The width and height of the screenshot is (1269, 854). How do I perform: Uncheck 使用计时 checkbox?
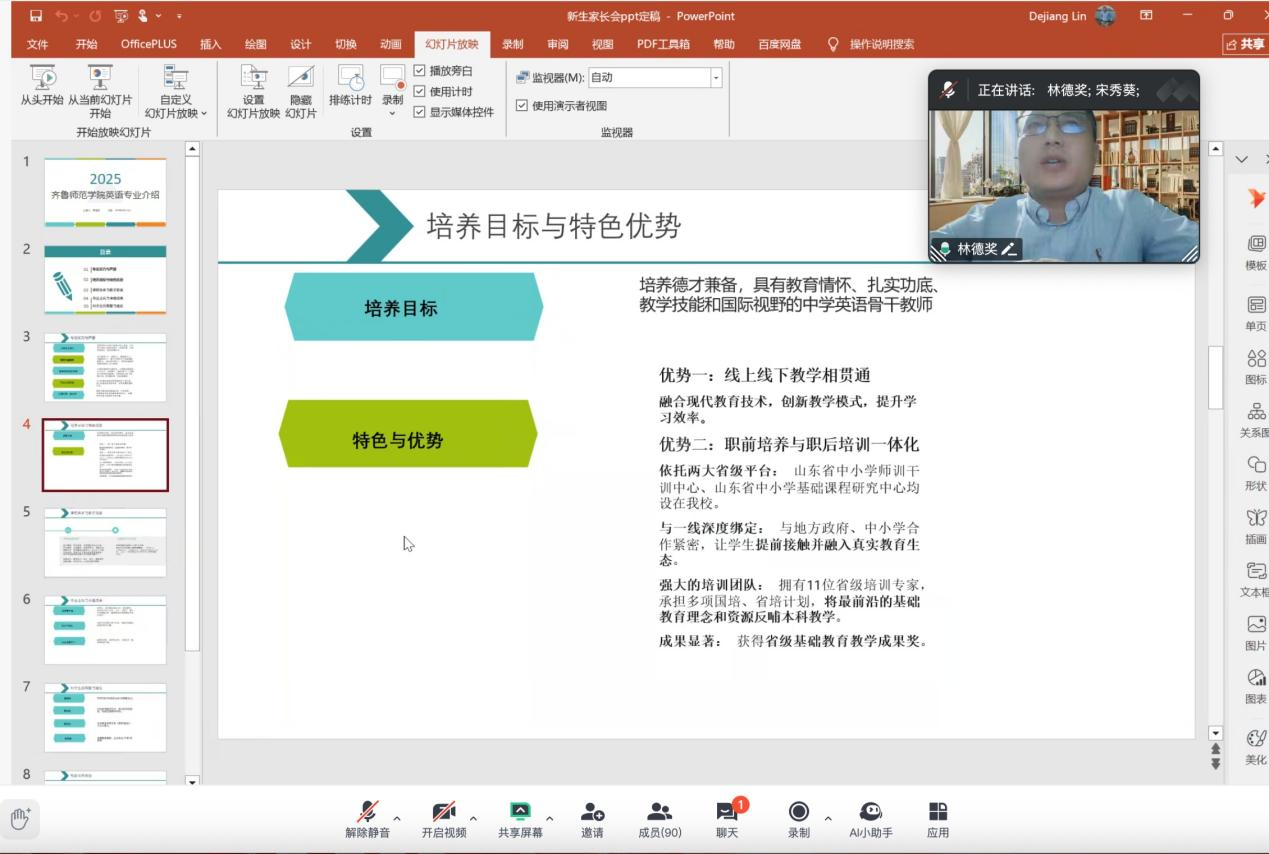point(420,92)
